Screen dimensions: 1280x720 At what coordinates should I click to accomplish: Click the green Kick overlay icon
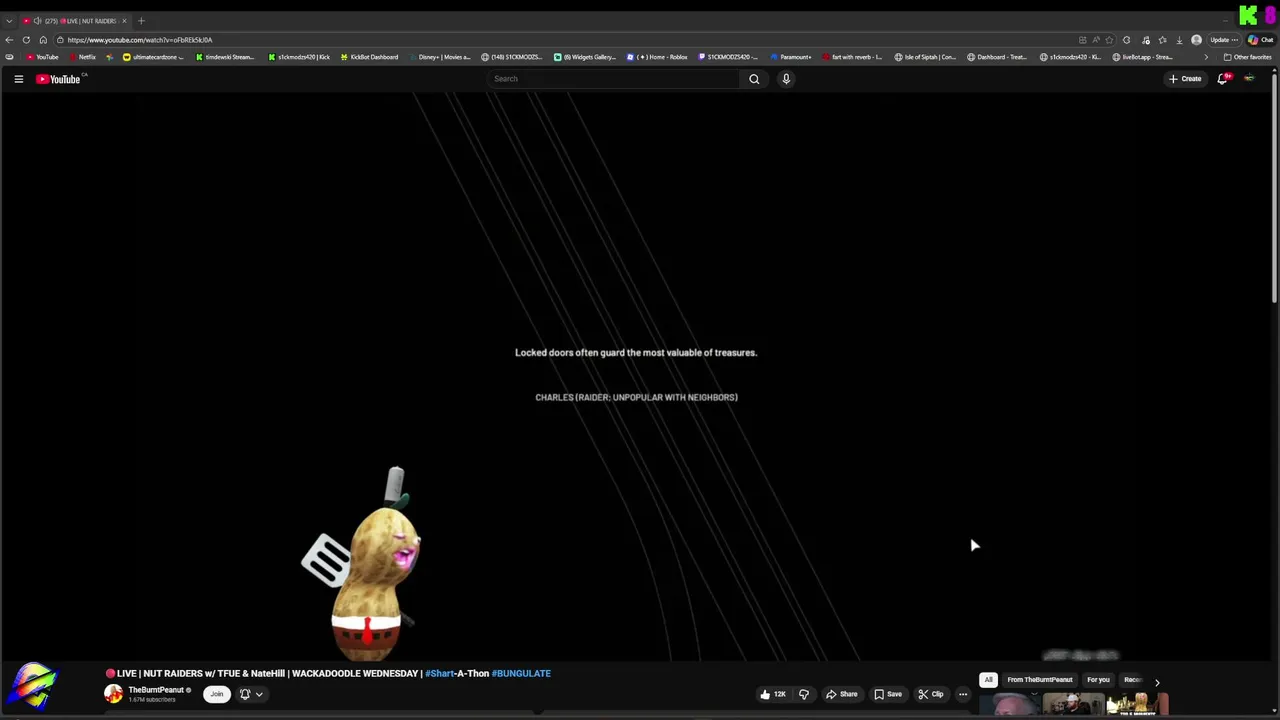(x=1248, y=15)
